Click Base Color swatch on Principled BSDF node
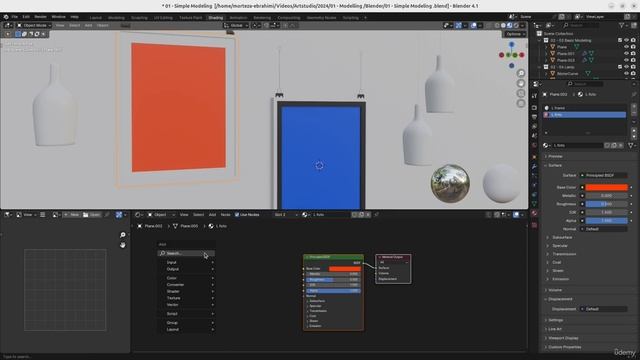Screen dimensions: 640x360 (x=345, y=269)
